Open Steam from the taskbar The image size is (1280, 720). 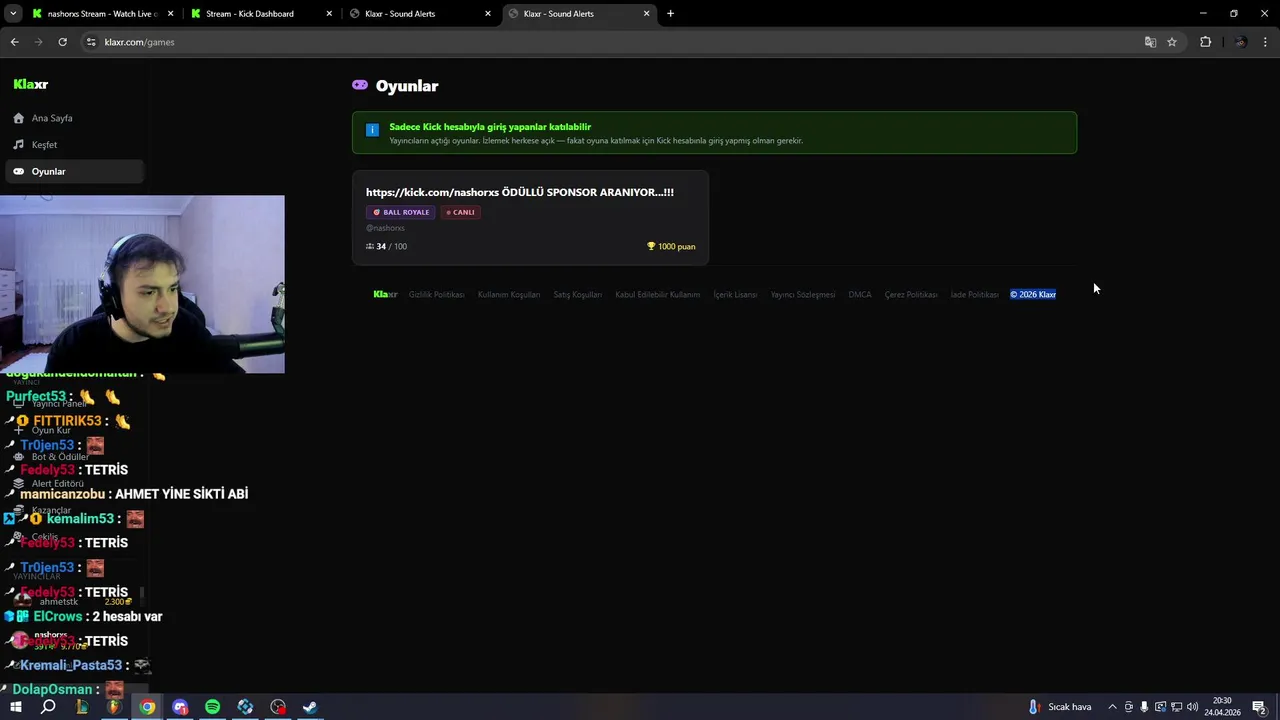pos(310,707)
